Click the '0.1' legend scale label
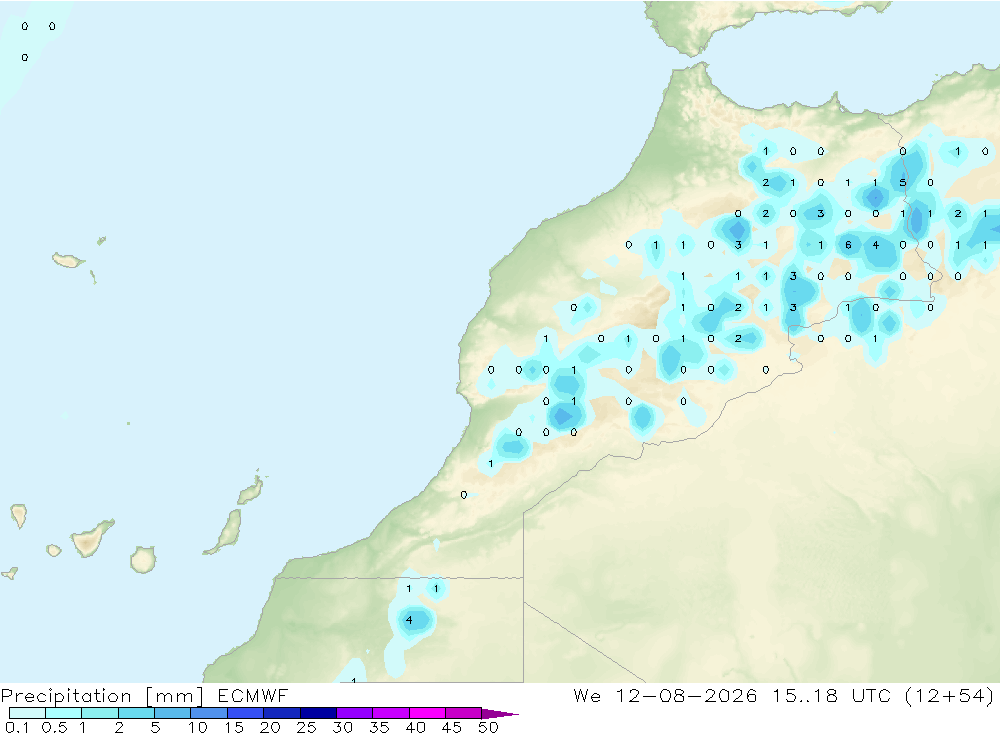Screen dimensions: 1000x733 pos(17,727)
